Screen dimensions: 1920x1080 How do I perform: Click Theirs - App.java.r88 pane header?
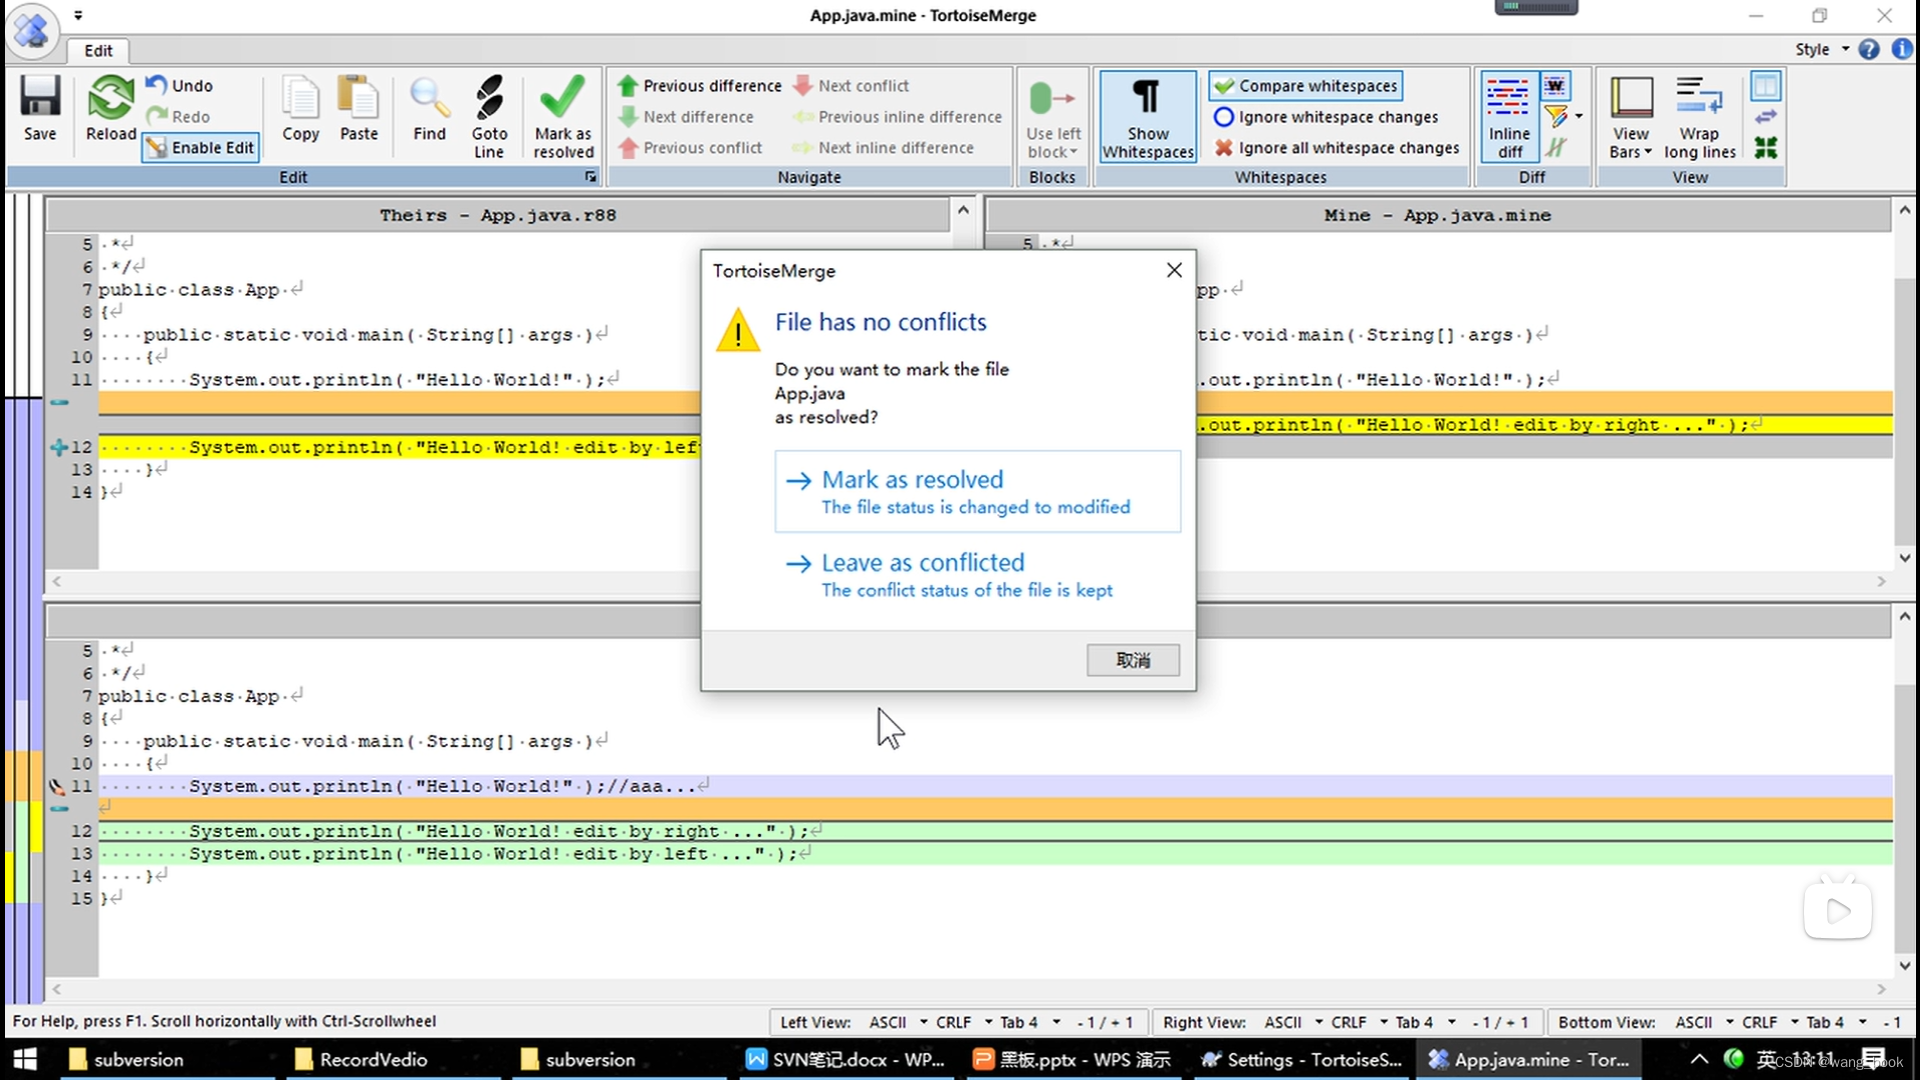pos(497,215)
